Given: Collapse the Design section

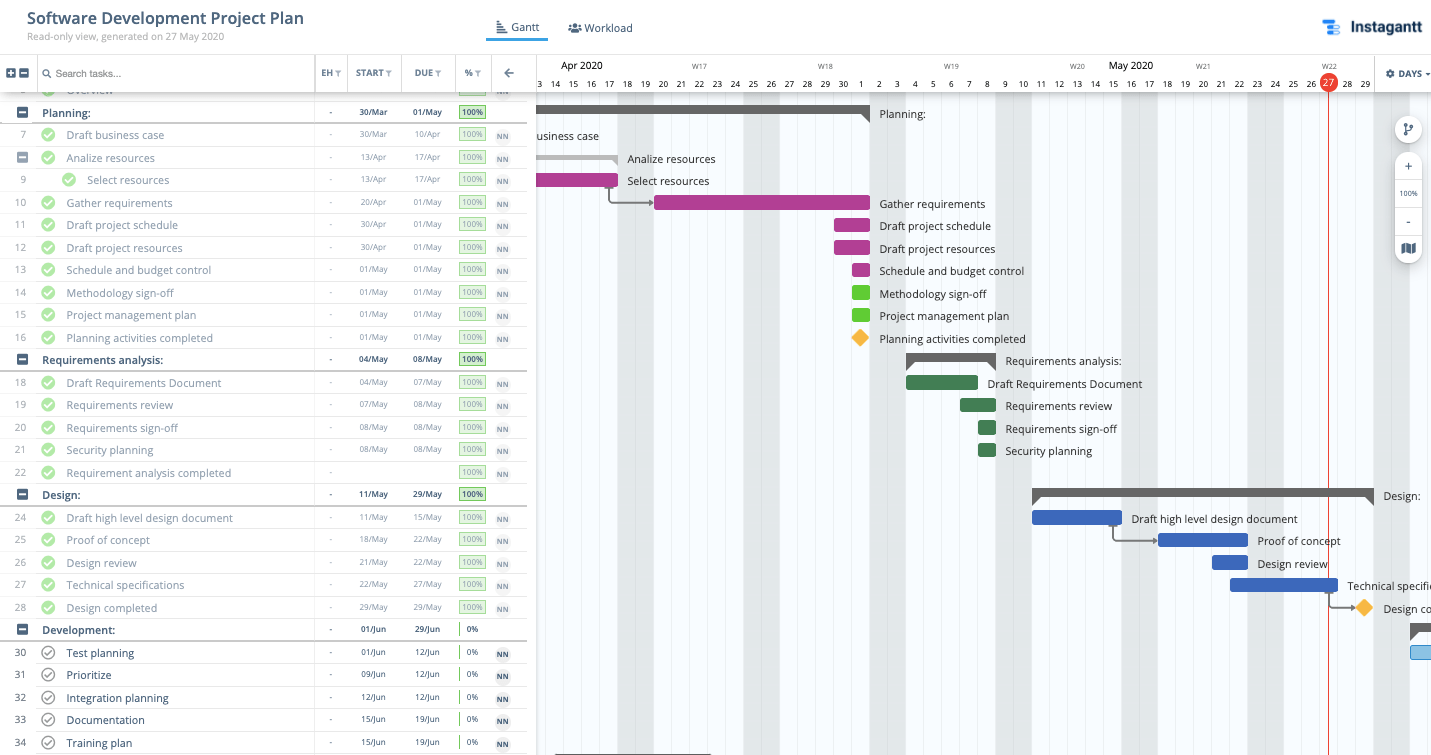Looking at the screenshot, I should pos(23,495).
